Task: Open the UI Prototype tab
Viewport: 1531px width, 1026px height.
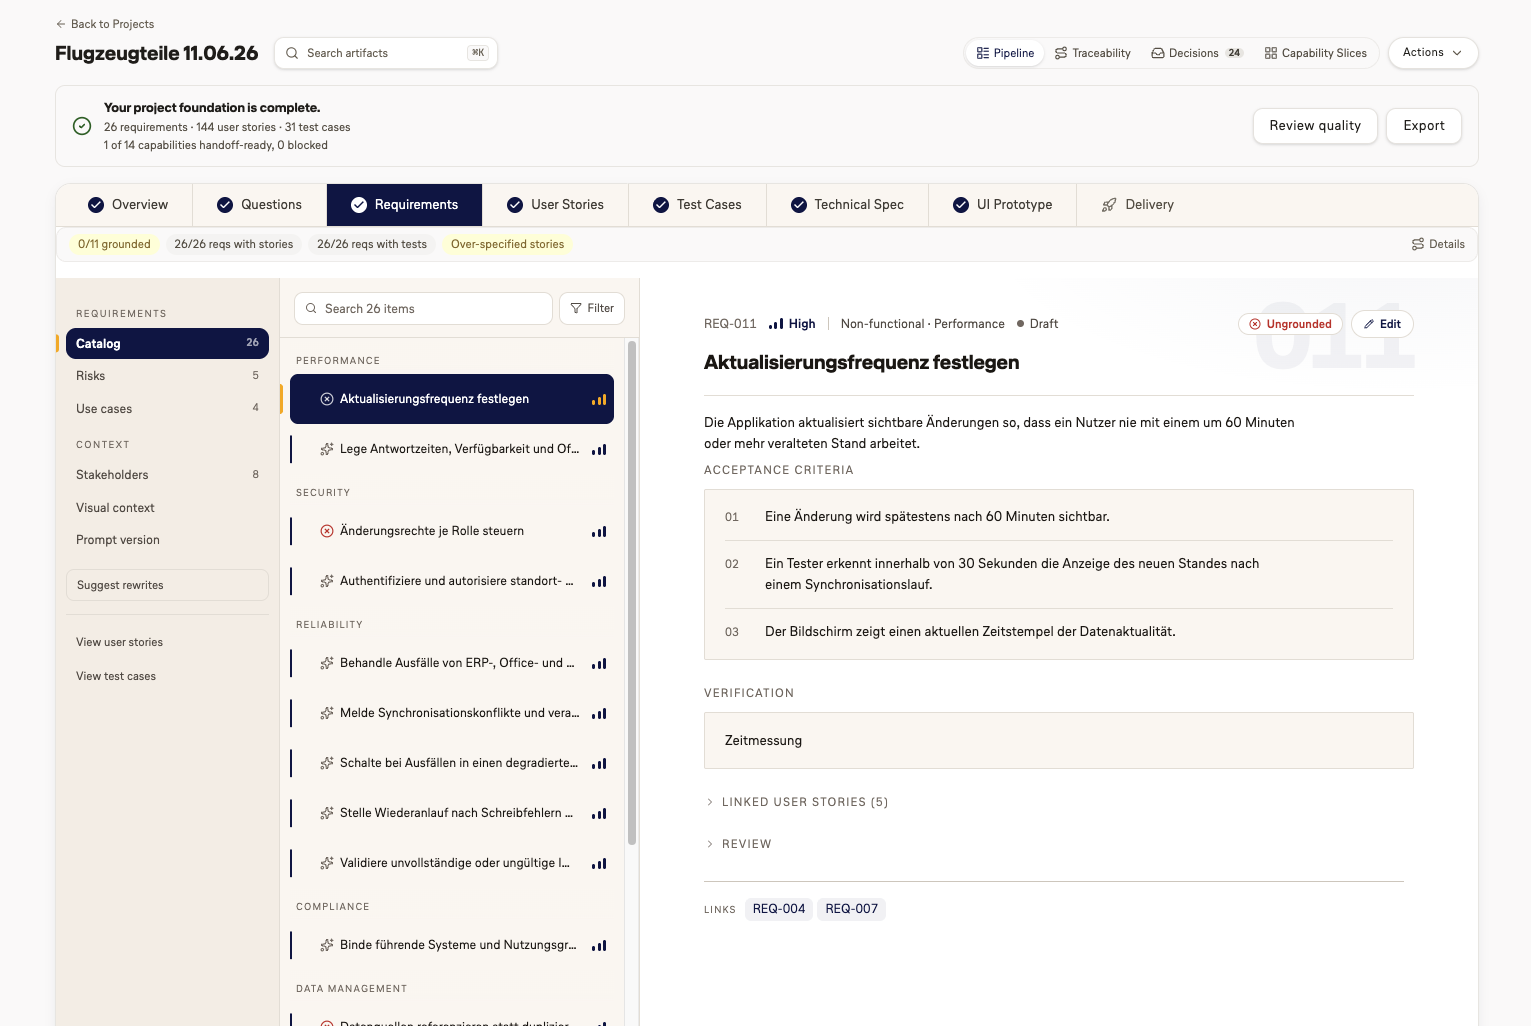Action: pyautogui.click(x=1002, y=205)
